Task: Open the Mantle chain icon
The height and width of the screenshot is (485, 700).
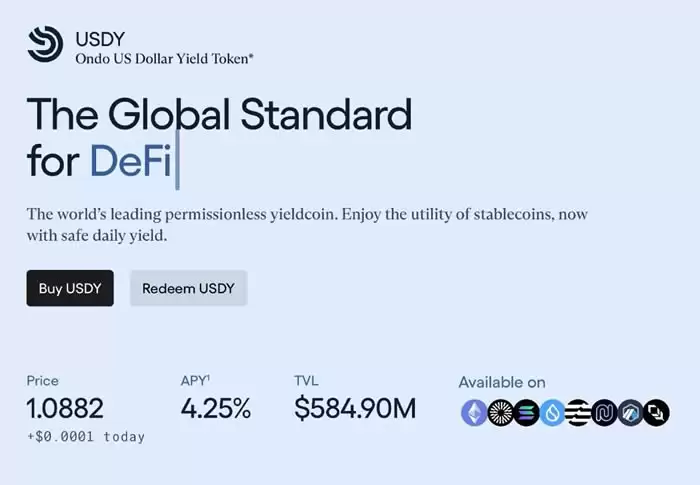Action: 500,412
